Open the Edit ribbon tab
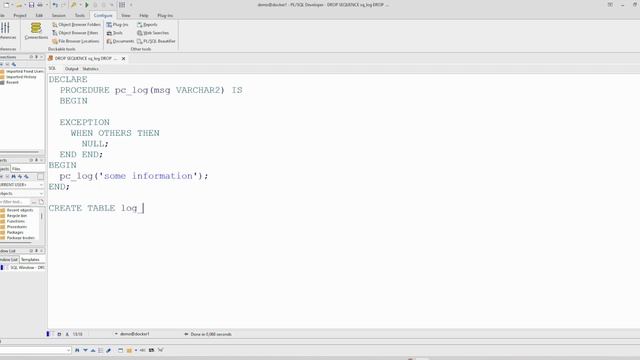Image resolution: width=640 pixels, height=360 pixels. click(39, 16)
